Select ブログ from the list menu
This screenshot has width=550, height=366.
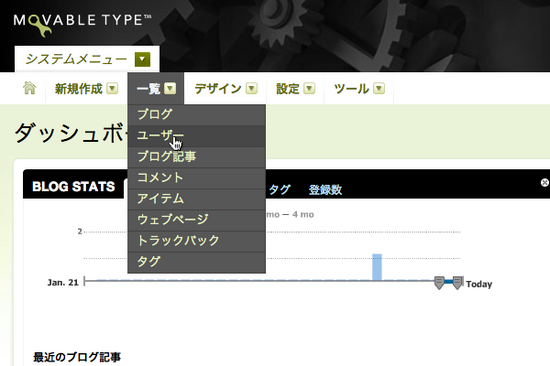pyautogui.click(x=196, y=115)
